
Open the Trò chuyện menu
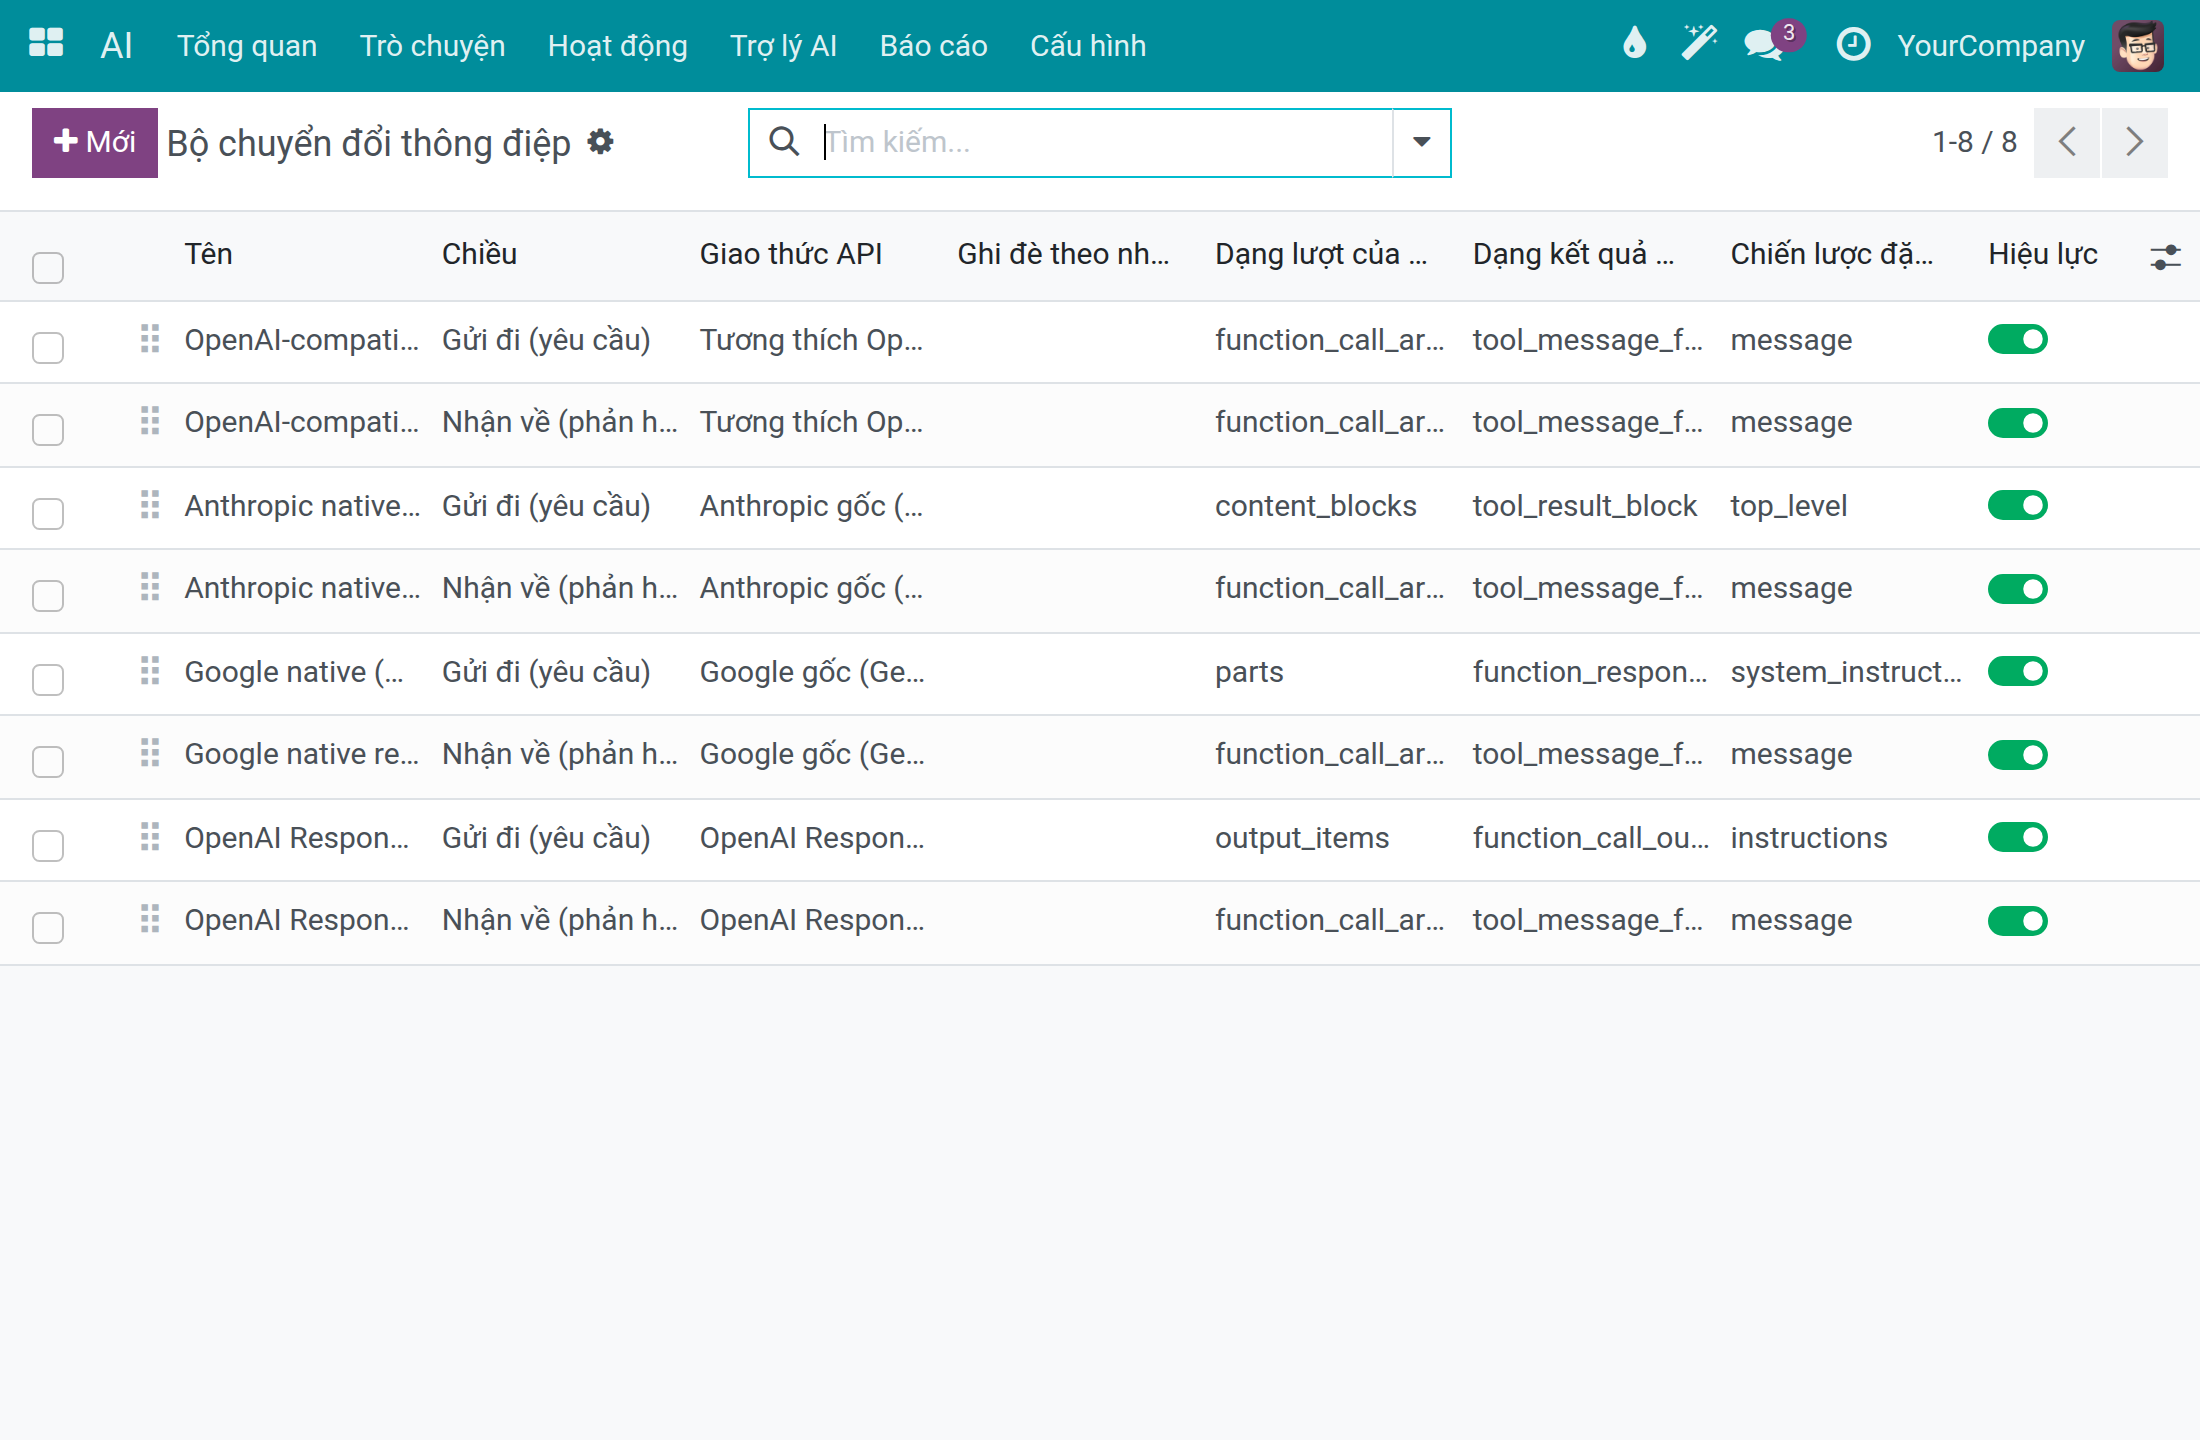tap(432, 46)
